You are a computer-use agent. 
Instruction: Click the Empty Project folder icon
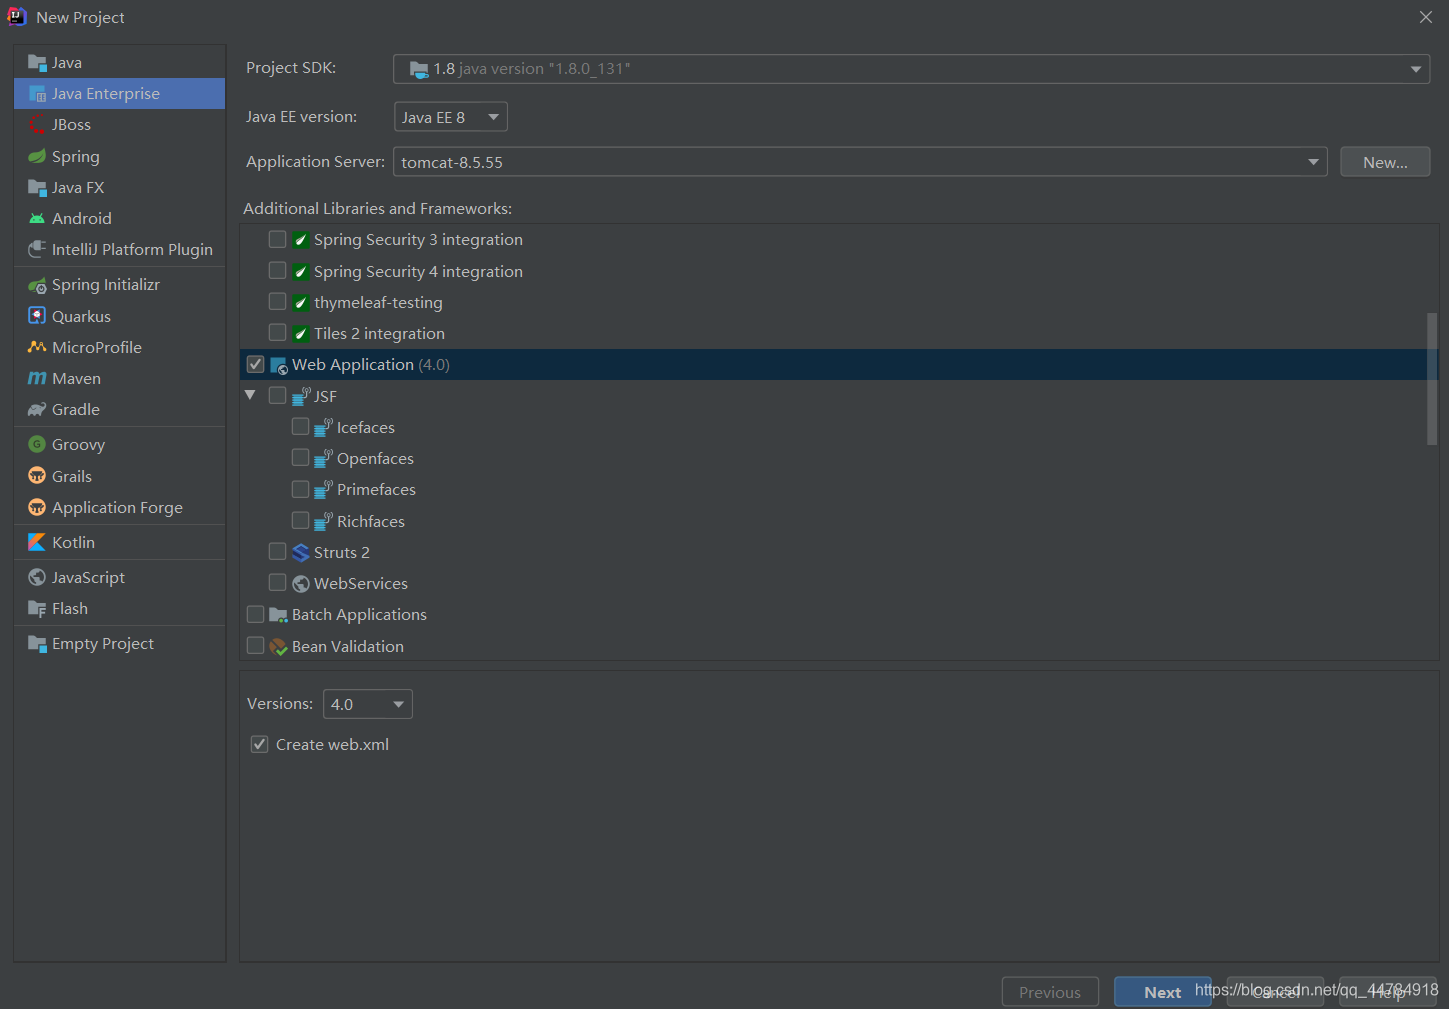pos(37,644)
